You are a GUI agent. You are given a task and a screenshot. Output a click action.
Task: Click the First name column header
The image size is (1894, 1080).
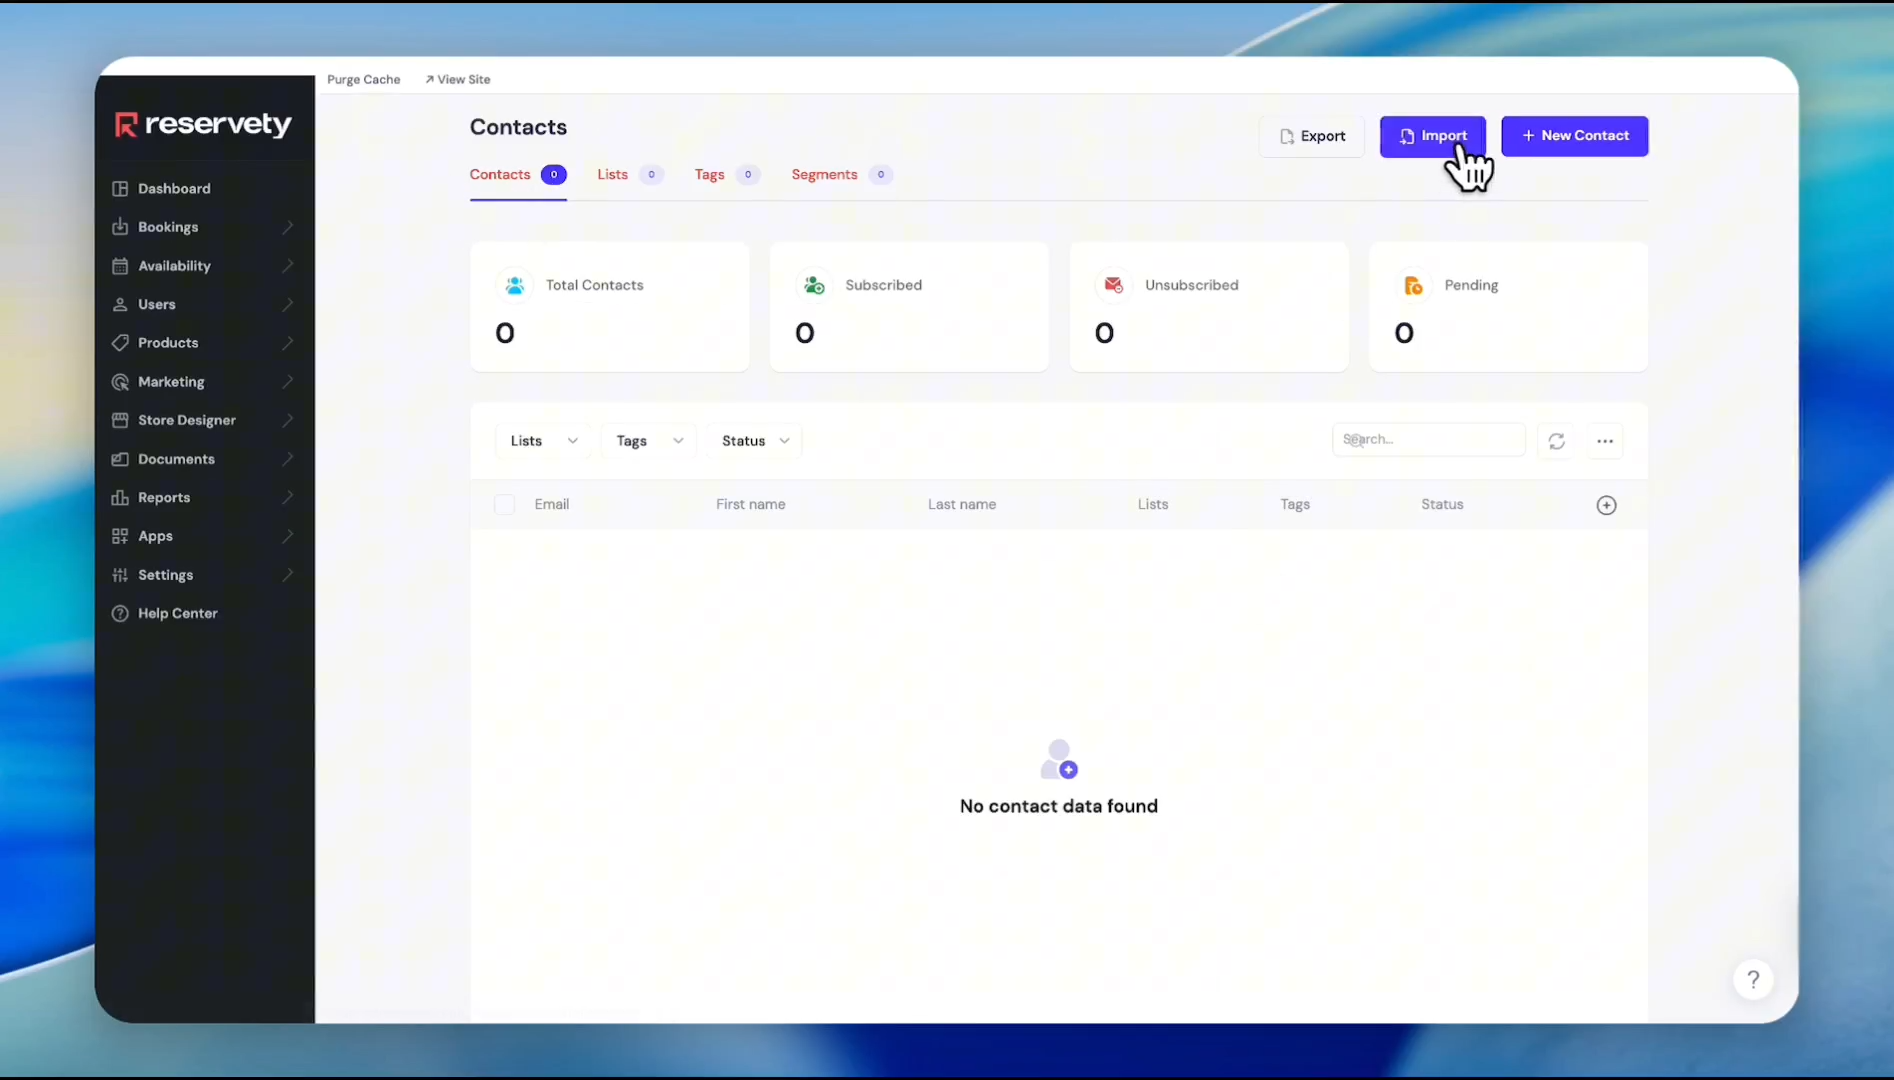tap(751, 505)
